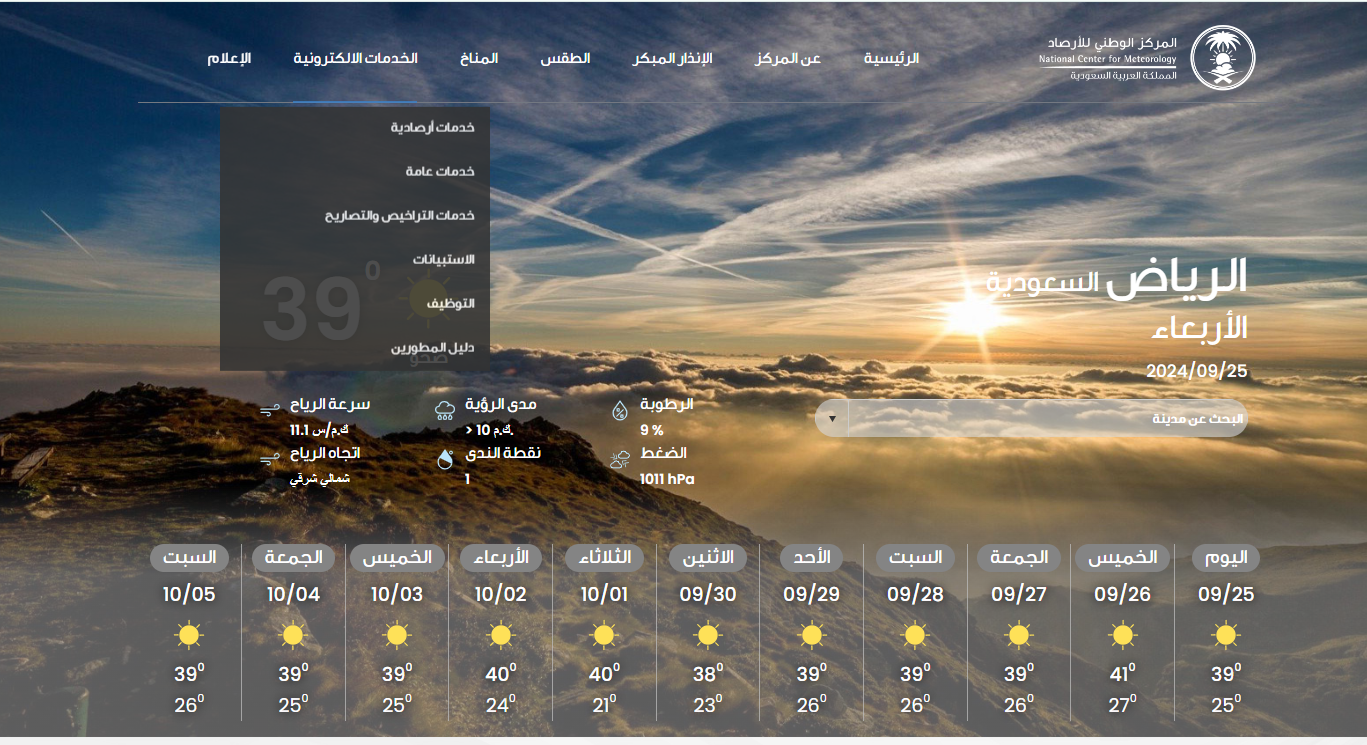Click the الخميس button for 09/26

point(1122,557)
